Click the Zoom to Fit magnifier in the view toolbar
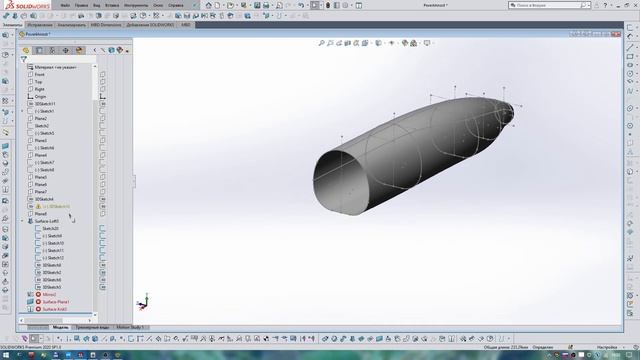This screenshot has width=640, height=360. click(x=321, y=43)
